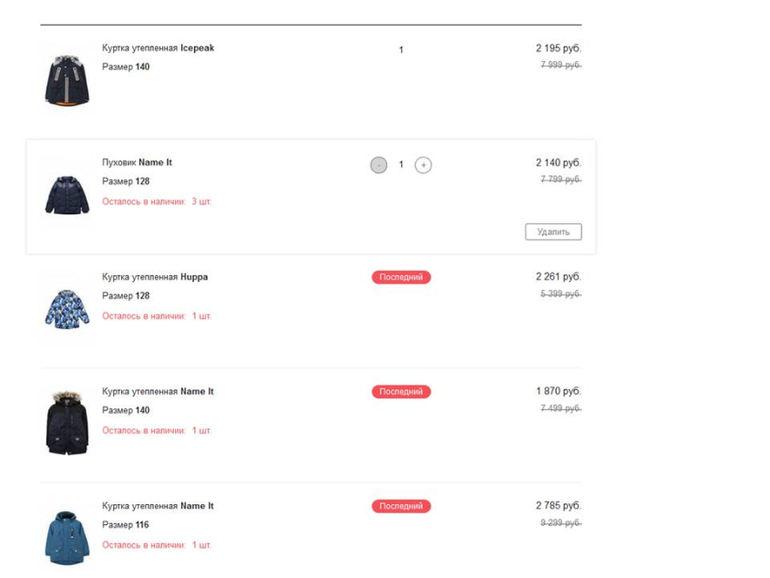Click the plus button to increase Name It quantity
Viewport: 770px width, 578px height.
423,165
